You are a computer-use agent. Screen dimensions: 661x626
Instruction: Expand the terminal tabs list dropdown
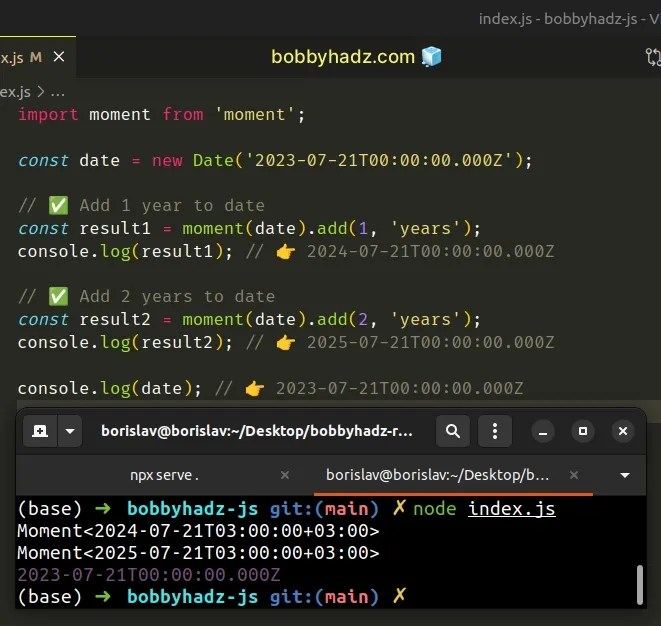tap(625, 475)
